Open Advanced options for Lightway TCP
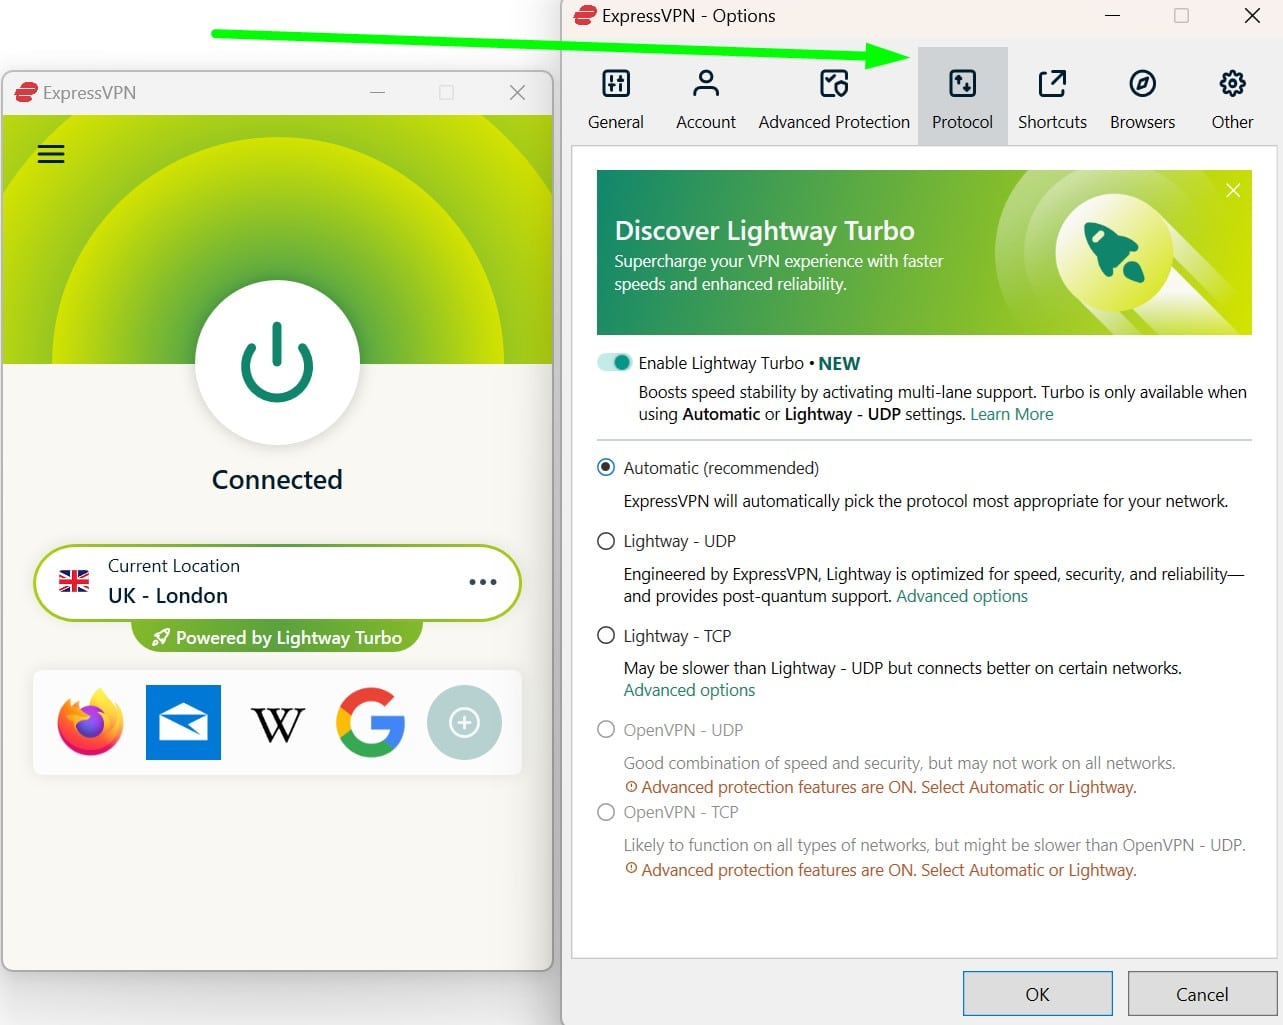Viewport: 1283px width, 1025px height. coord(689,690)
